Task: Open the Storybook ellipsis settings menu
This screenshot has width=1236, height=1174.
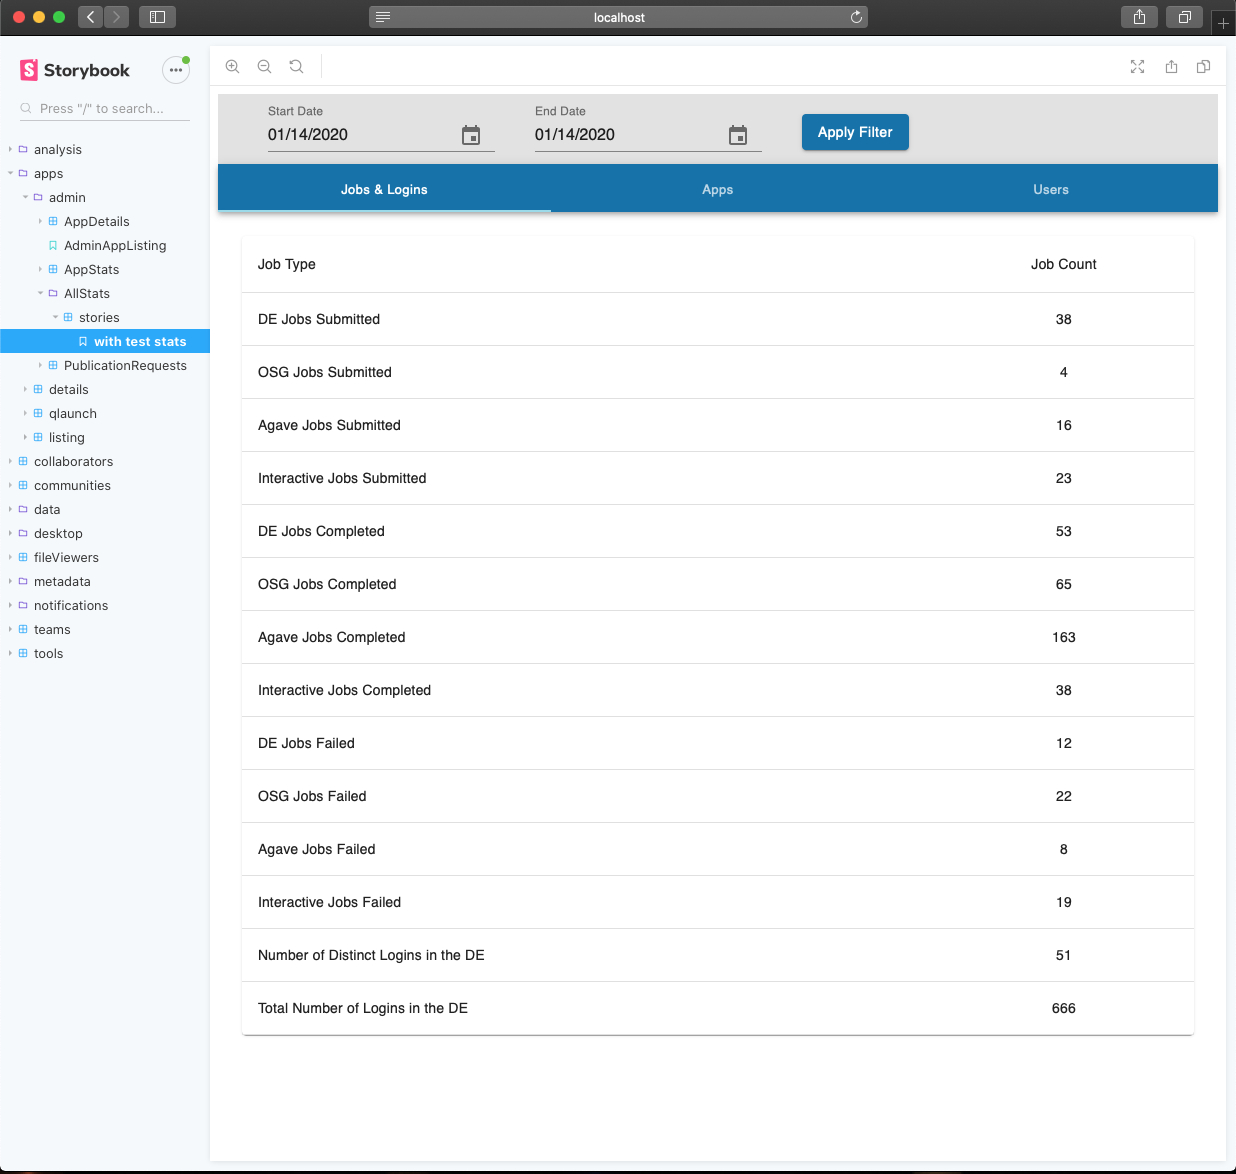Action: coord(176,70)
